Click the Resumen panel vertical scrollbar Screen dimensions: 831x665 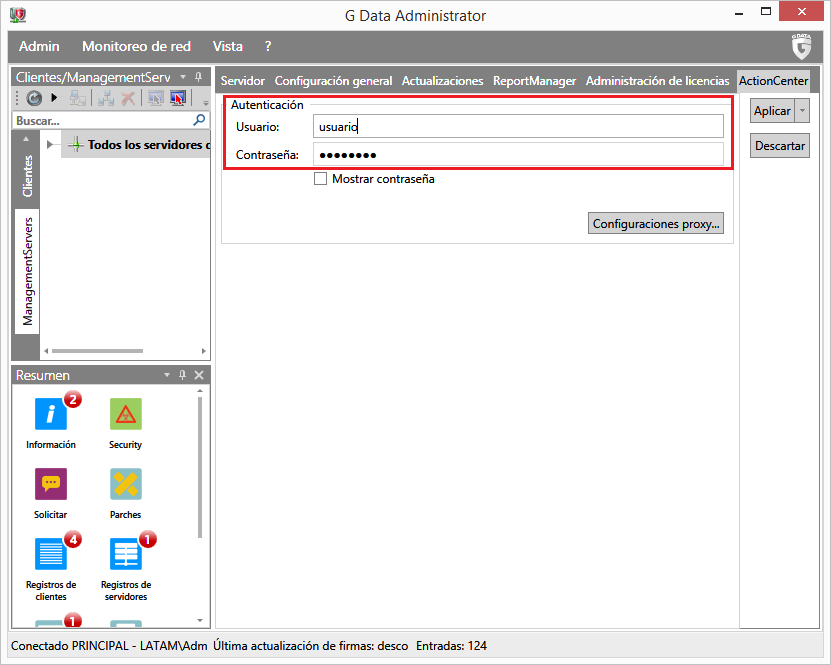click(200, 470)
